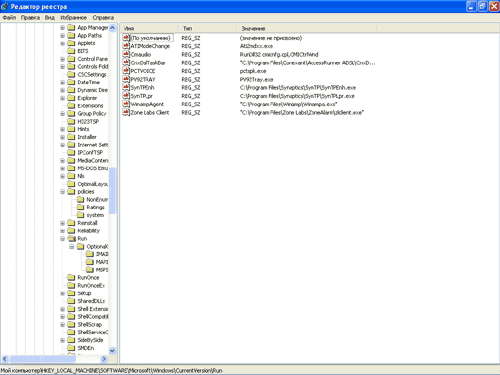Screen dimensions: 500x375
Task: Select the Ati2mdxx.exe value data
Action: point(256,46)
